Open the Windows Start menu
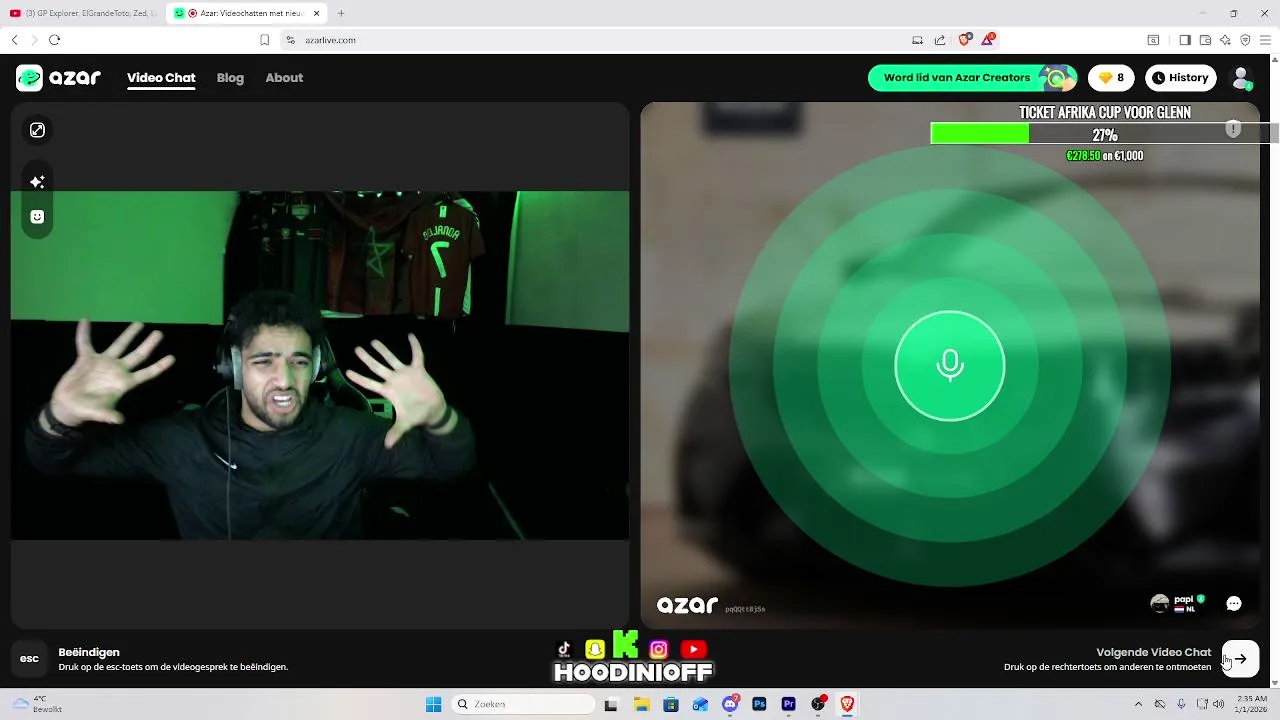1280x720 pixels. (433, 704)
